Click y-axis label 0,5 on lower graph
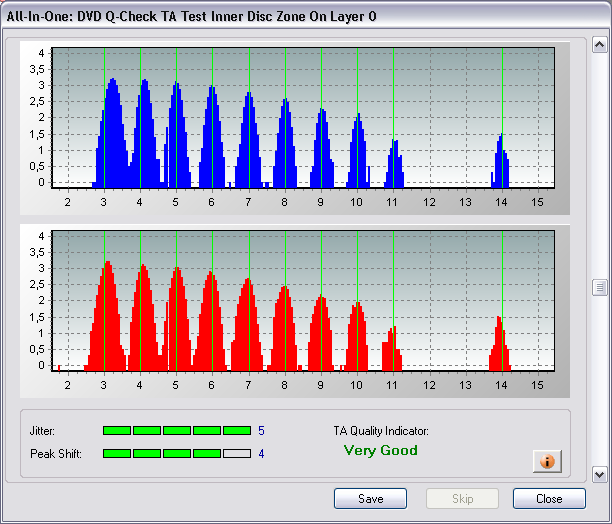This screenshot has width=612, height=524. 37,349
